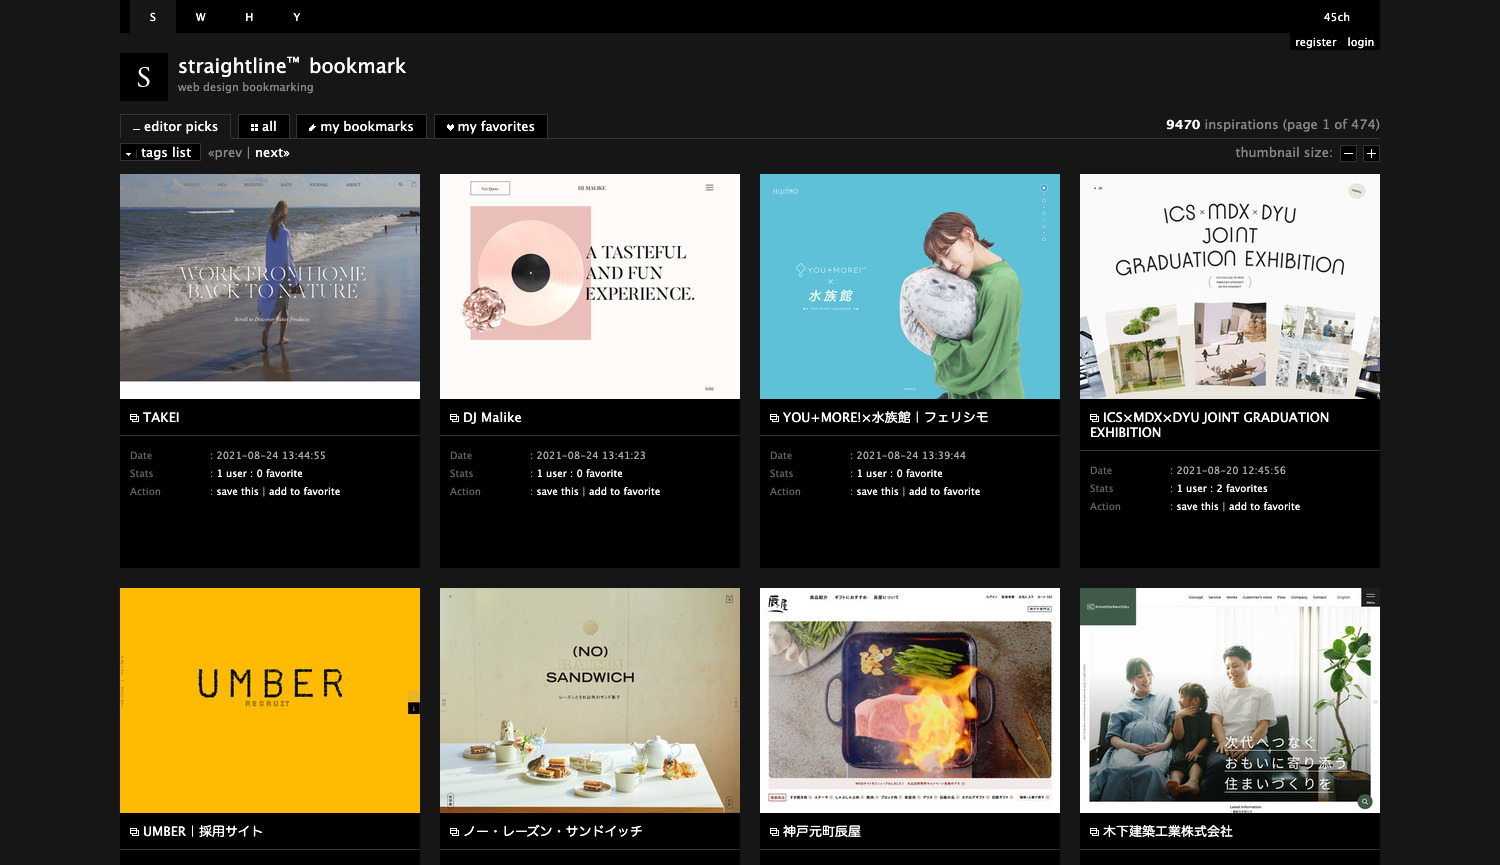Decrease thumbnail size with minus button
The height and width of the screenshot is (865, 1500).
[1348, 154]
